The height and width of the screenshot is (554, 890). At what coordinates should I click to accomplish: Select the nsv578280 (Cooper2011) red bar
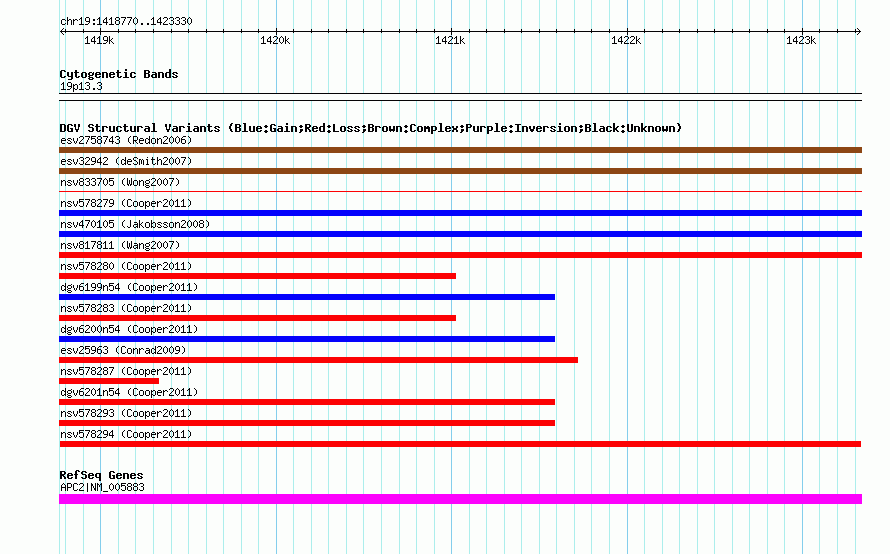click(x=257, y=276)
